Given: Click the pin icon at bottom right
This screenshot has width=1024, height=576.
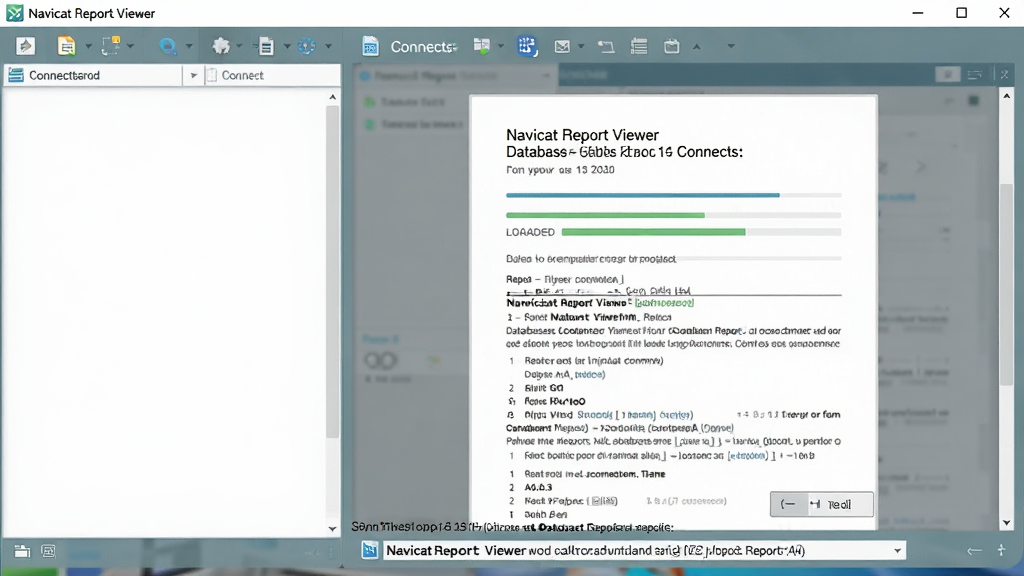Looking at the screenshot, I should pos(1002,551).
